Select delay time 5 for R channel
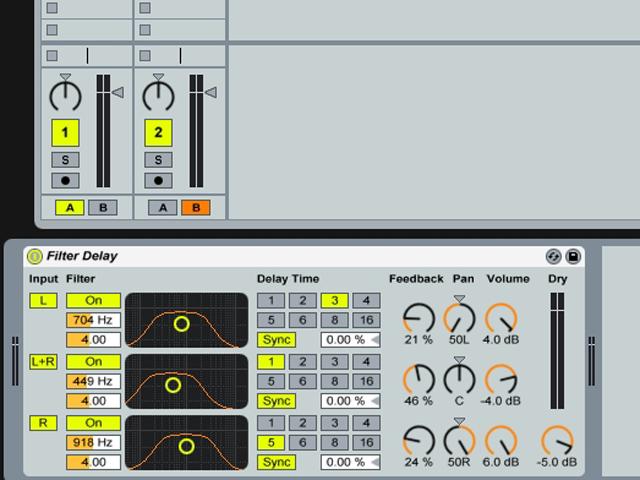The image size is (640, 480). 271,442
